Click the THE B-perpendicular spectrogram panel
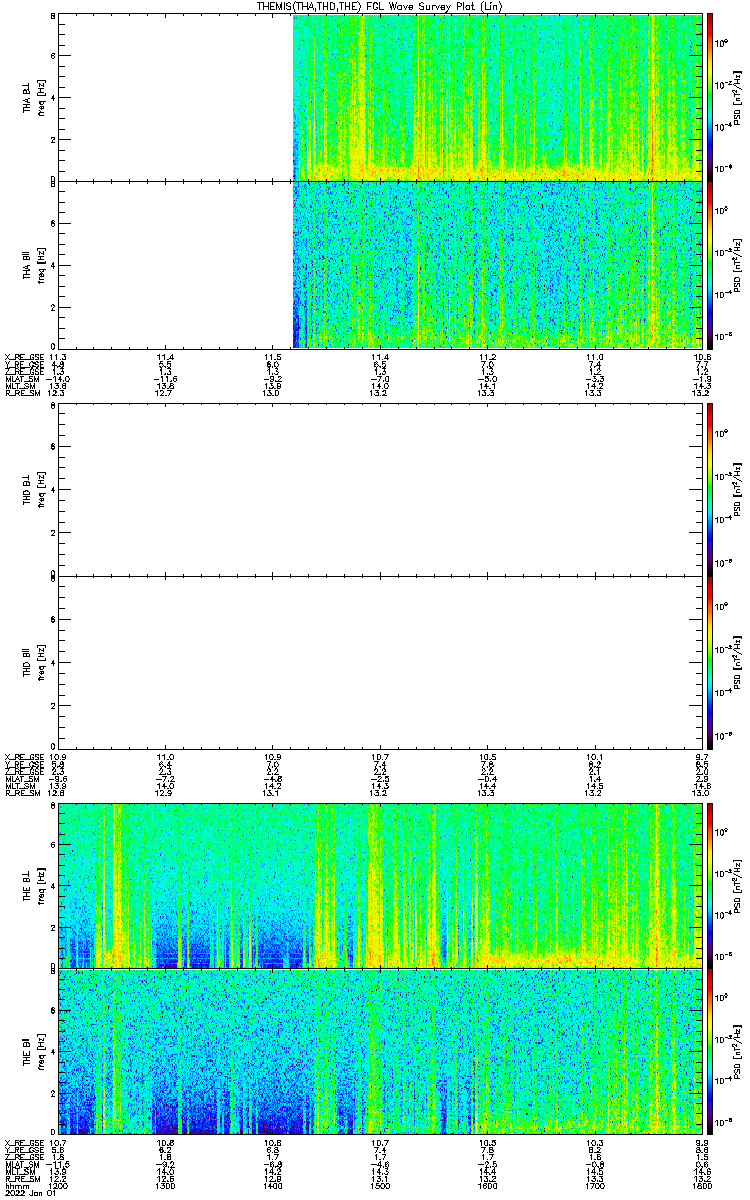 point(380,885)
